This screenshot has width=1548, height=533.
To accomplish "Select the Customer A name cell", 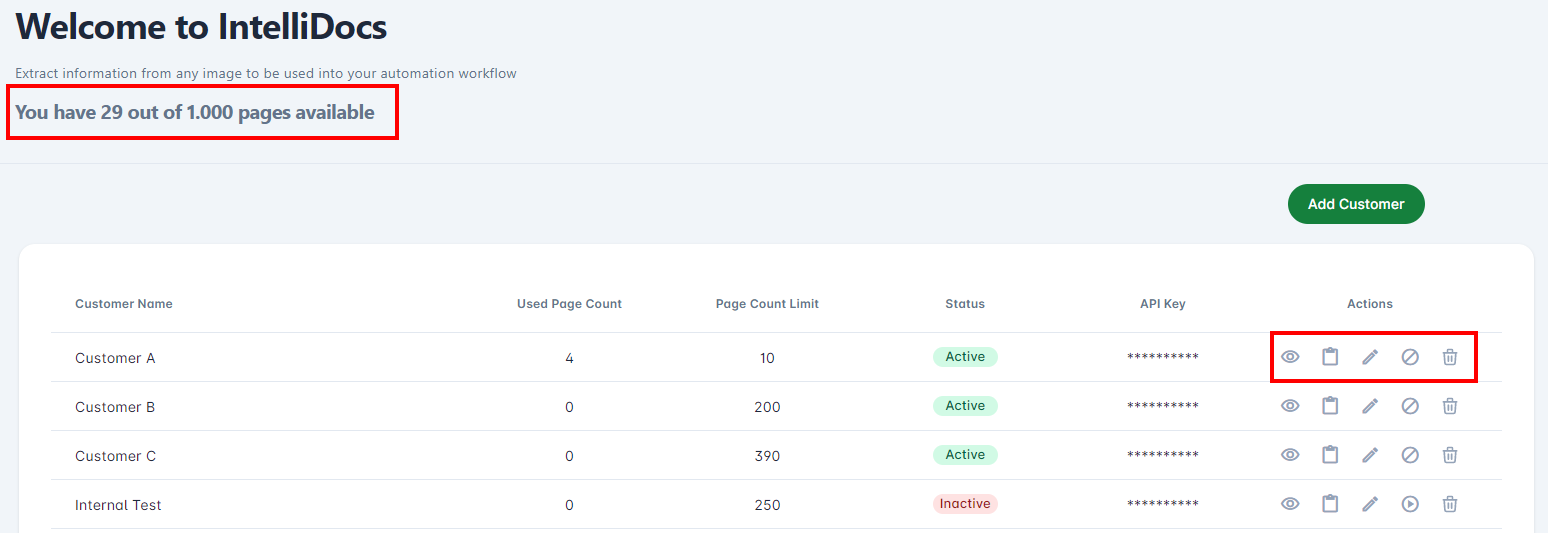I will [x=115, y=358].
